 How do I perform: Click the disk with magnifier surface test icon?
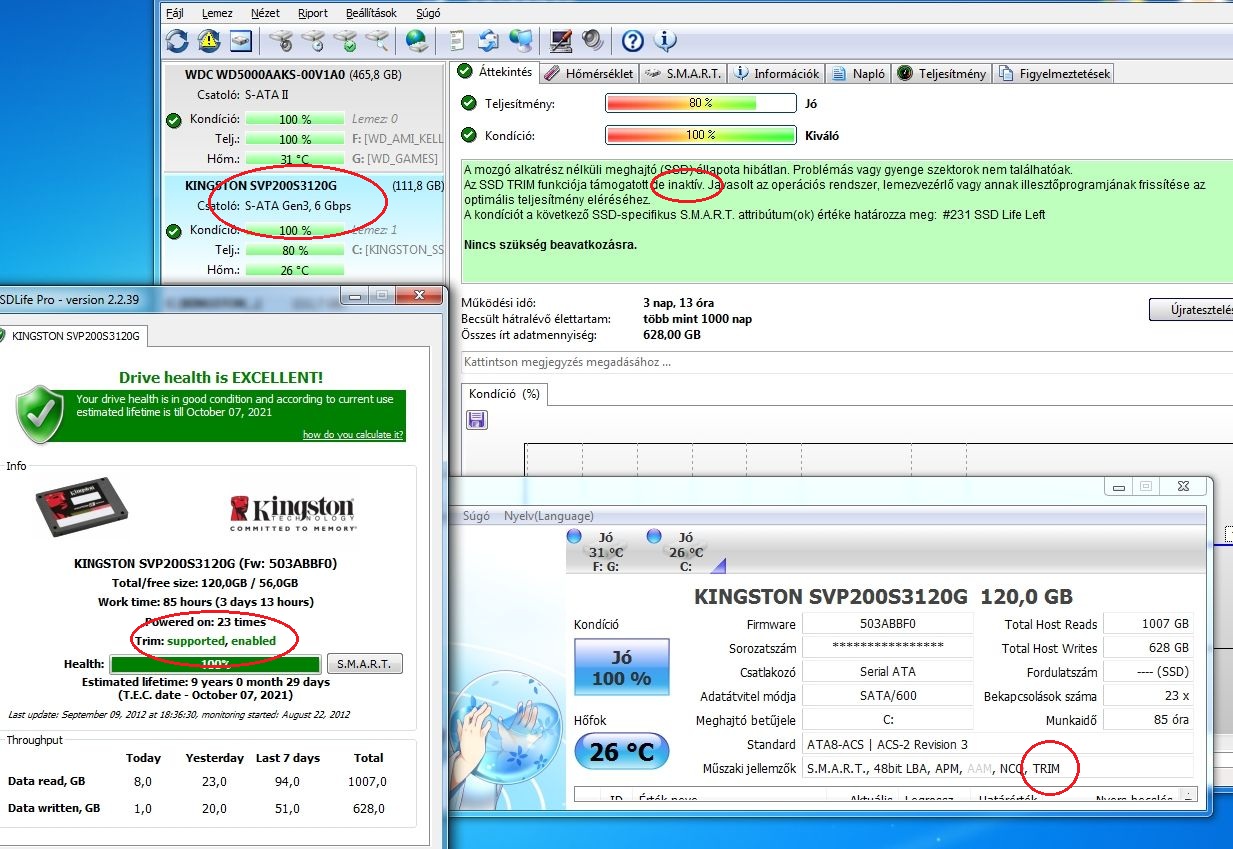pyautogui.click(x=377, y=41)
